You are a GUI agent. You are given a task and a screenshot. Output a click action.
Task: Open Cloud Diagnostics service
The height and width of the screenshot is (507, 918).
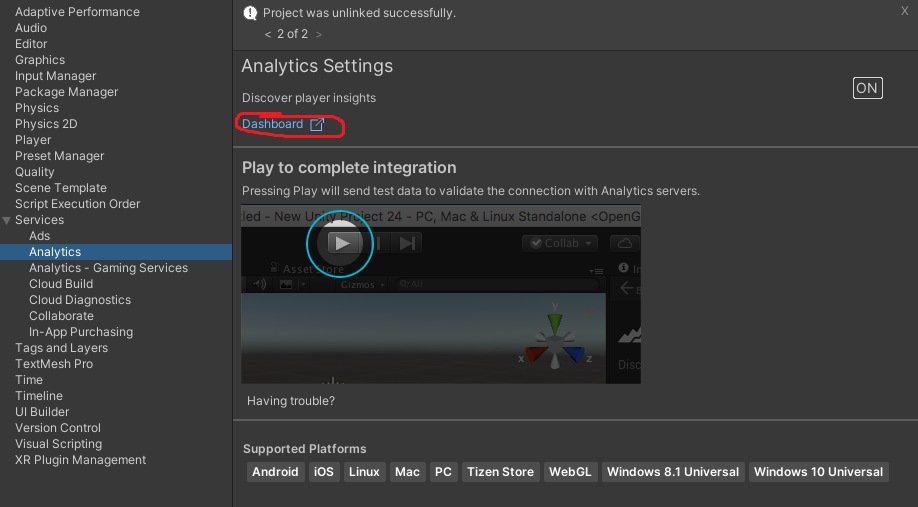[x=80, y=300]
